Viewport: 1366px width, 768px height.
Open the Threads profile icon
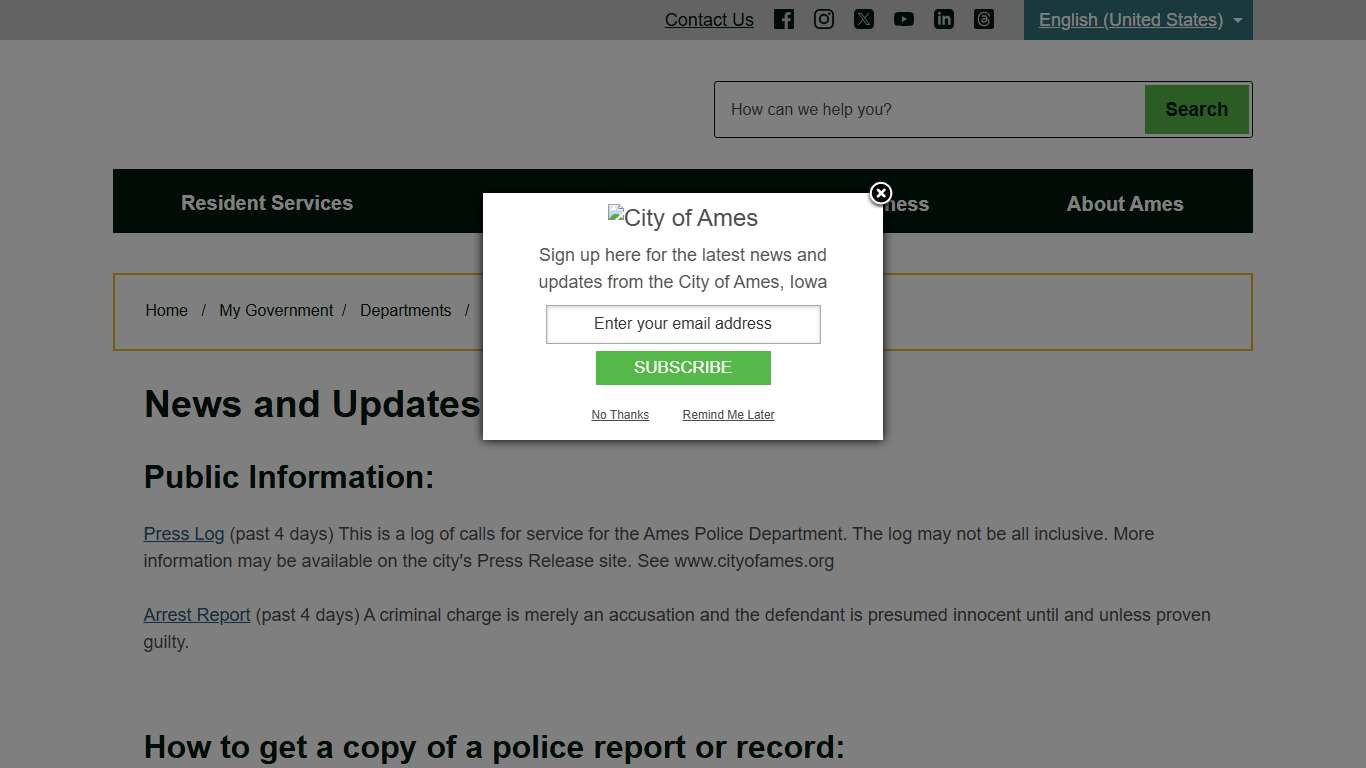[x=984, y=19]
